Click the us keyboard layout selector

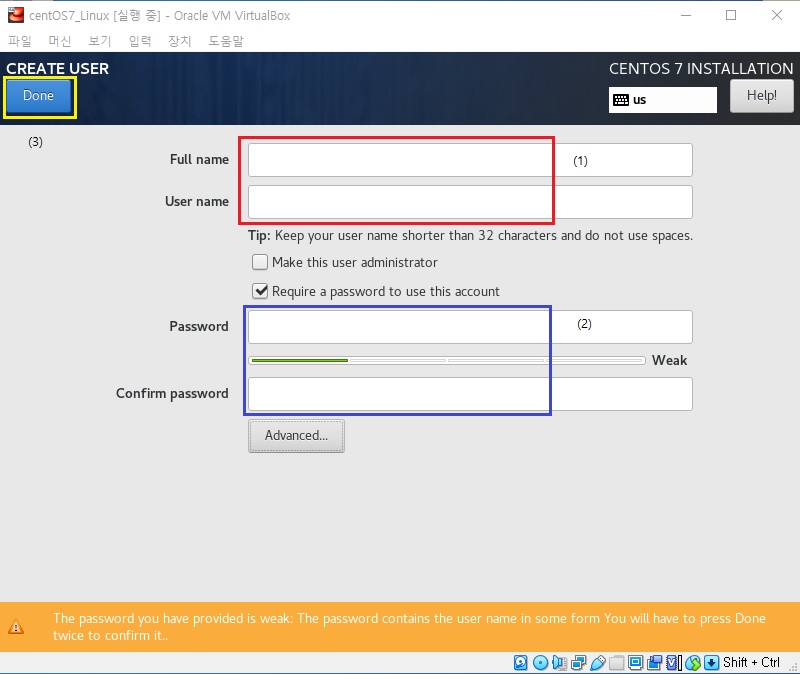click(663, 100)
